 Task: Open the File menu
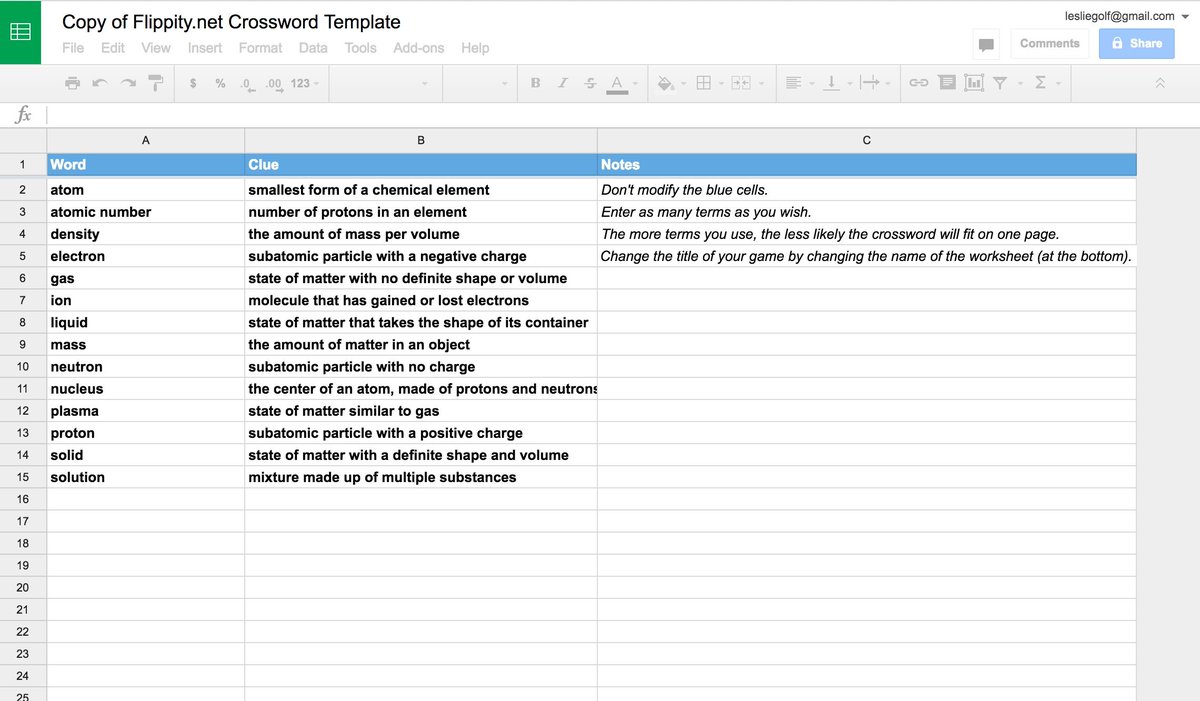pyautogui.click(x=73, y=47)
